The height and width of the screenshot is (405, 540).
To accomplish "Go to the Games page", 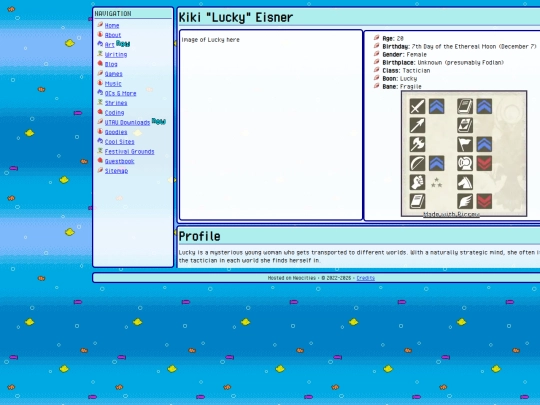I will 113,74.
